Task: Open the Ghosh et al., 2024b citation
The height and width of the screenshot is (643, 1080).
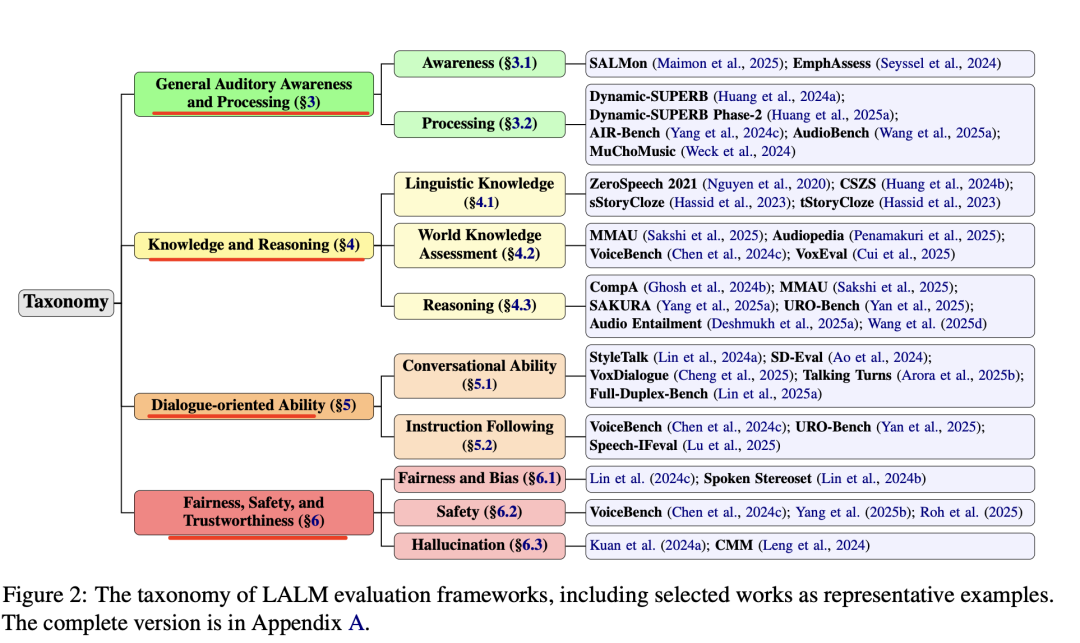Action: click(708, 287)
